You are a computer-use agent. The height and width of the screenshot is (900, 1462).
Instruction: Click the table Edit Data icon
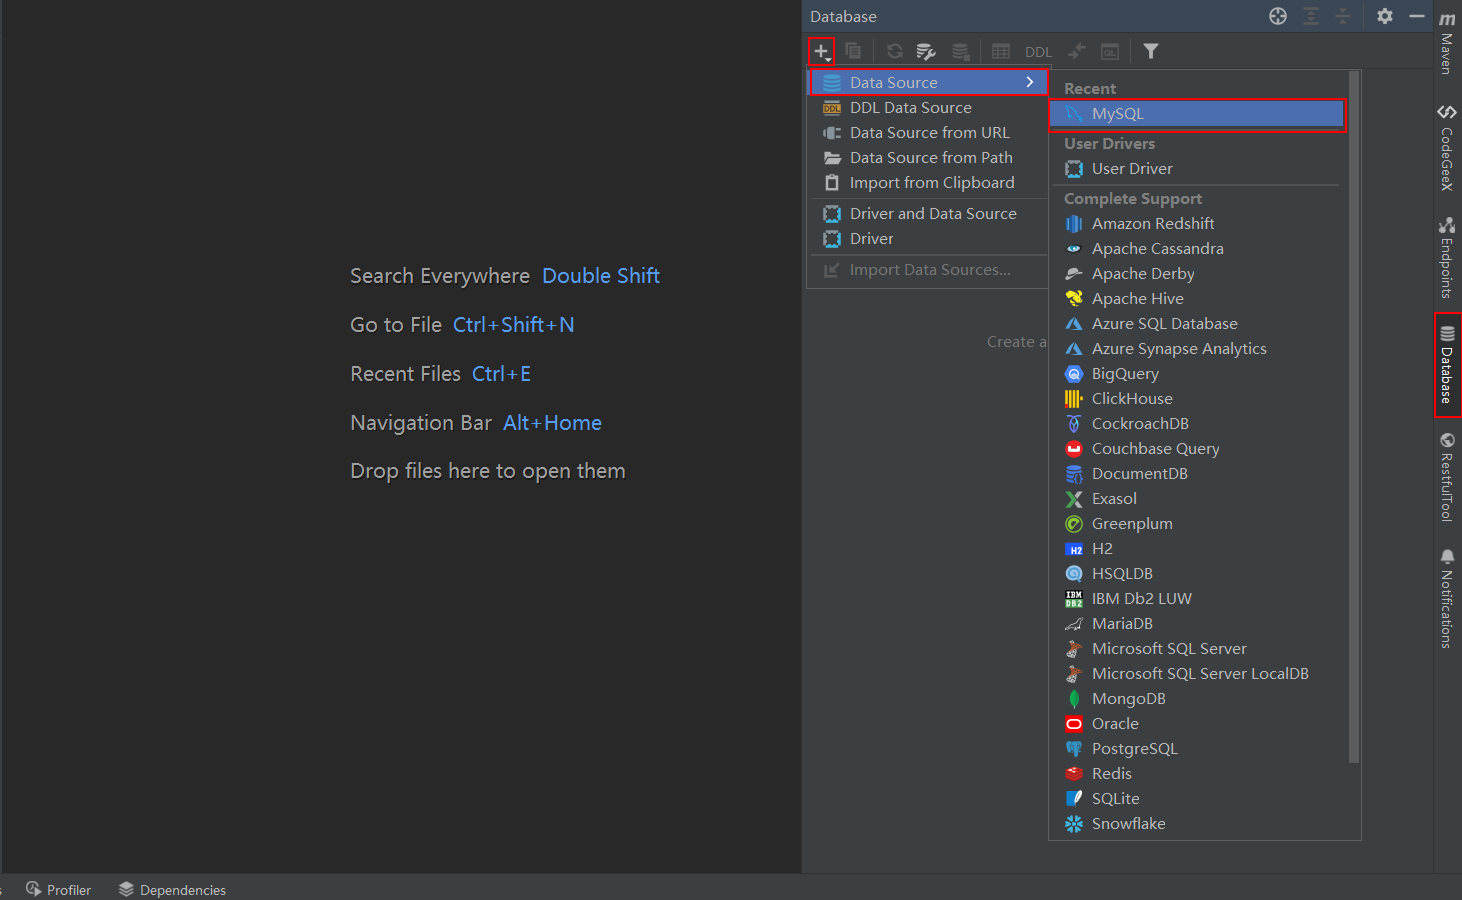(x=1001, y=51)
